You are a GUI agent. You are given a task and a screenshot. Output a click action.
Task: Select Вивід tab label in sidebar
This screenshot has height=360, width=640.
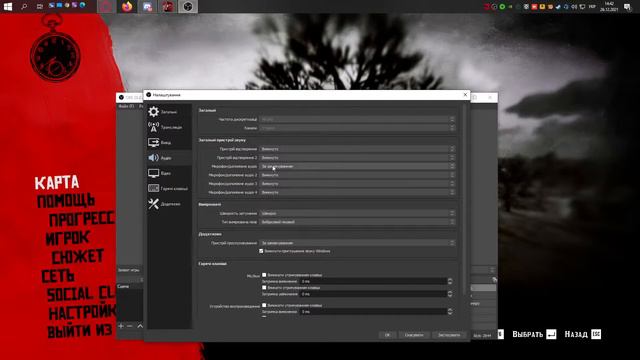point(166,142)
